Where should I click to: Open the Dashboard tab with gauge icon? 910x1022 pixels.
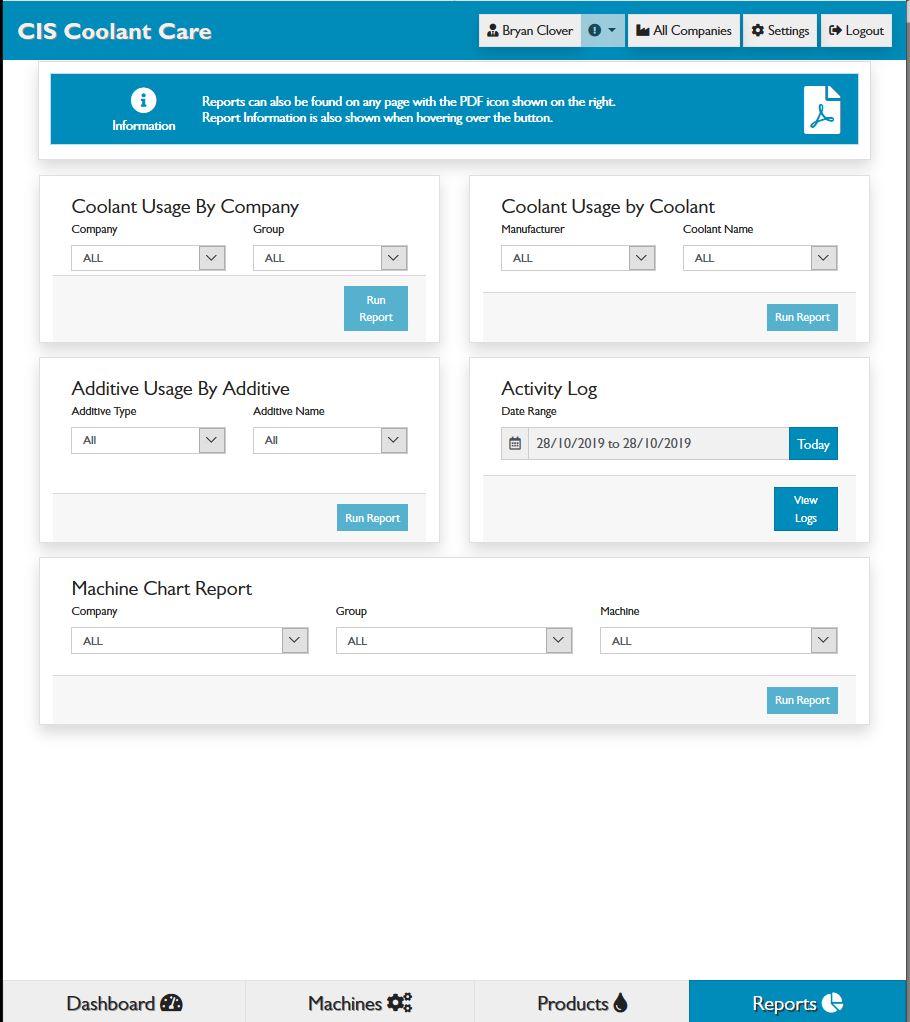[124, 1003]
